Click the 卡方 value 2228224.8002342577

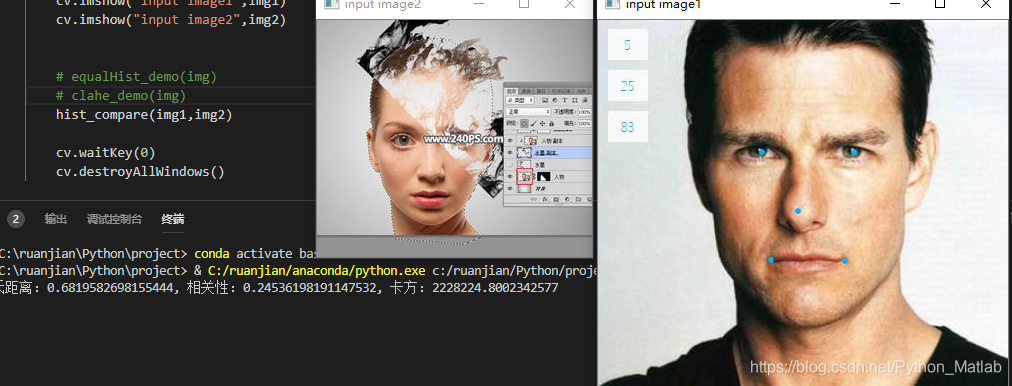click(x=495, y=287)
